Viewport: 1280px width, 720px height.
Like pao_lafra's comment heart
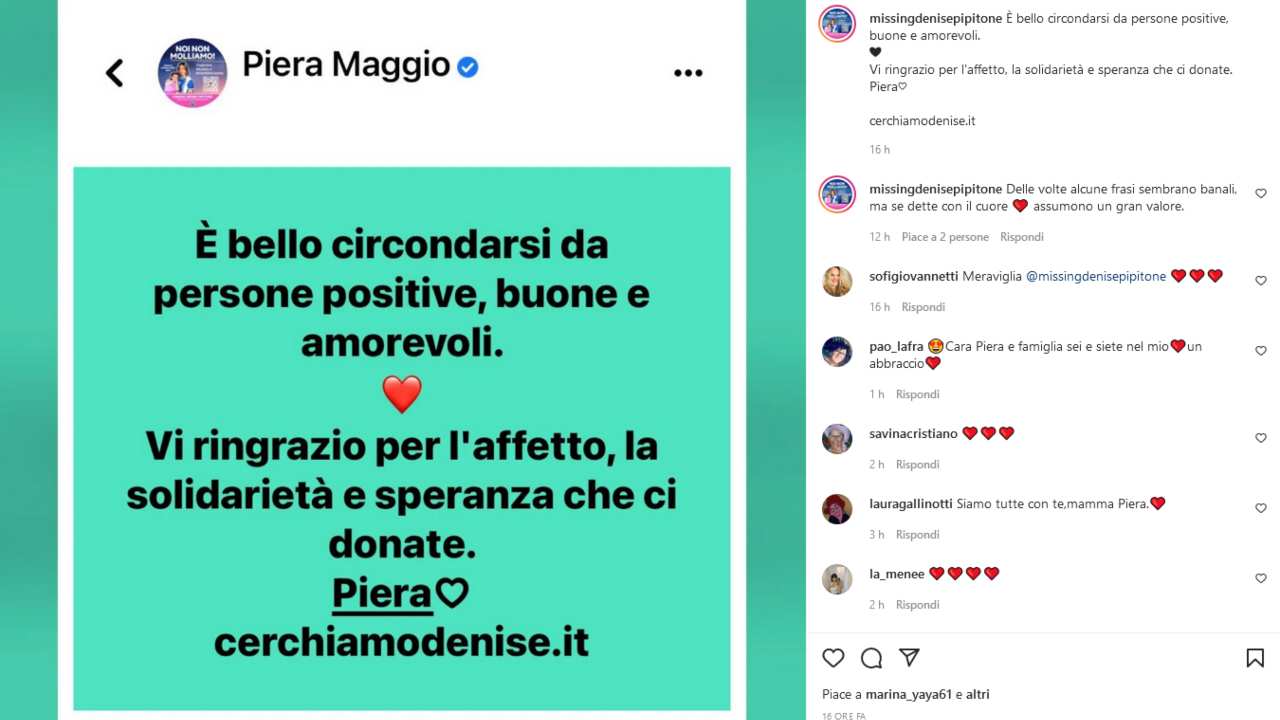point(1260,351)
